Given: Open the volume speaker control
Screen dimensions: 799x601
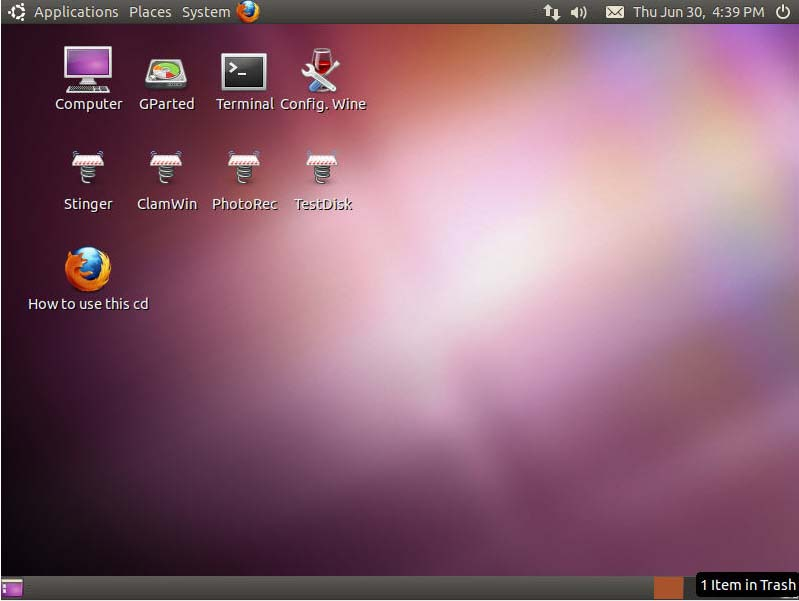Looking at the screenshot, I should 579,12.
